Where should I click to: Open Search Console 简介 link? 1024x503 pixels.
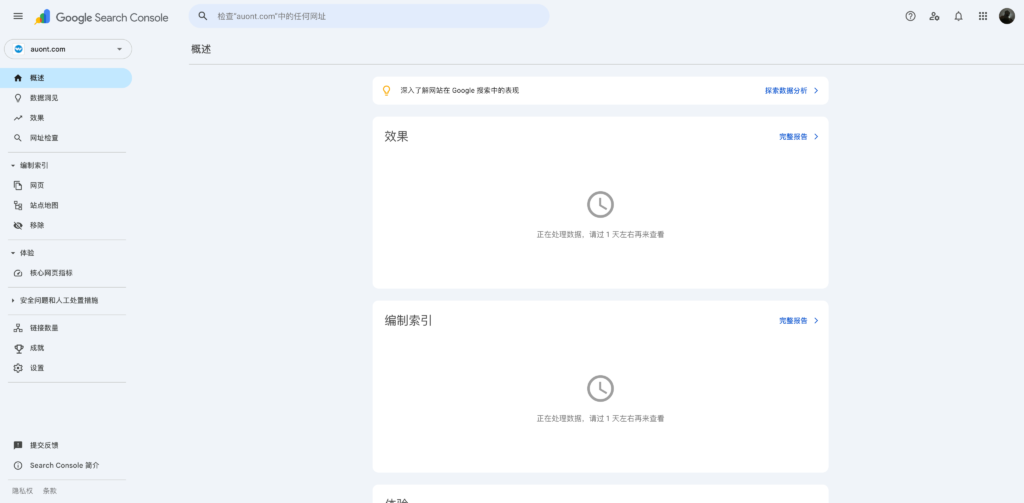pyautogui.click(x=65, y=466)
